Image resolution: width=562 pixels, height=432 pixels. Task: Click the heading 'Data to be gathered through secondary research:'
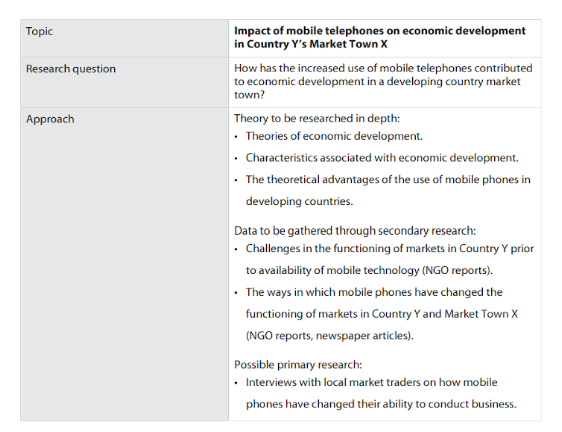click(355, 231)
